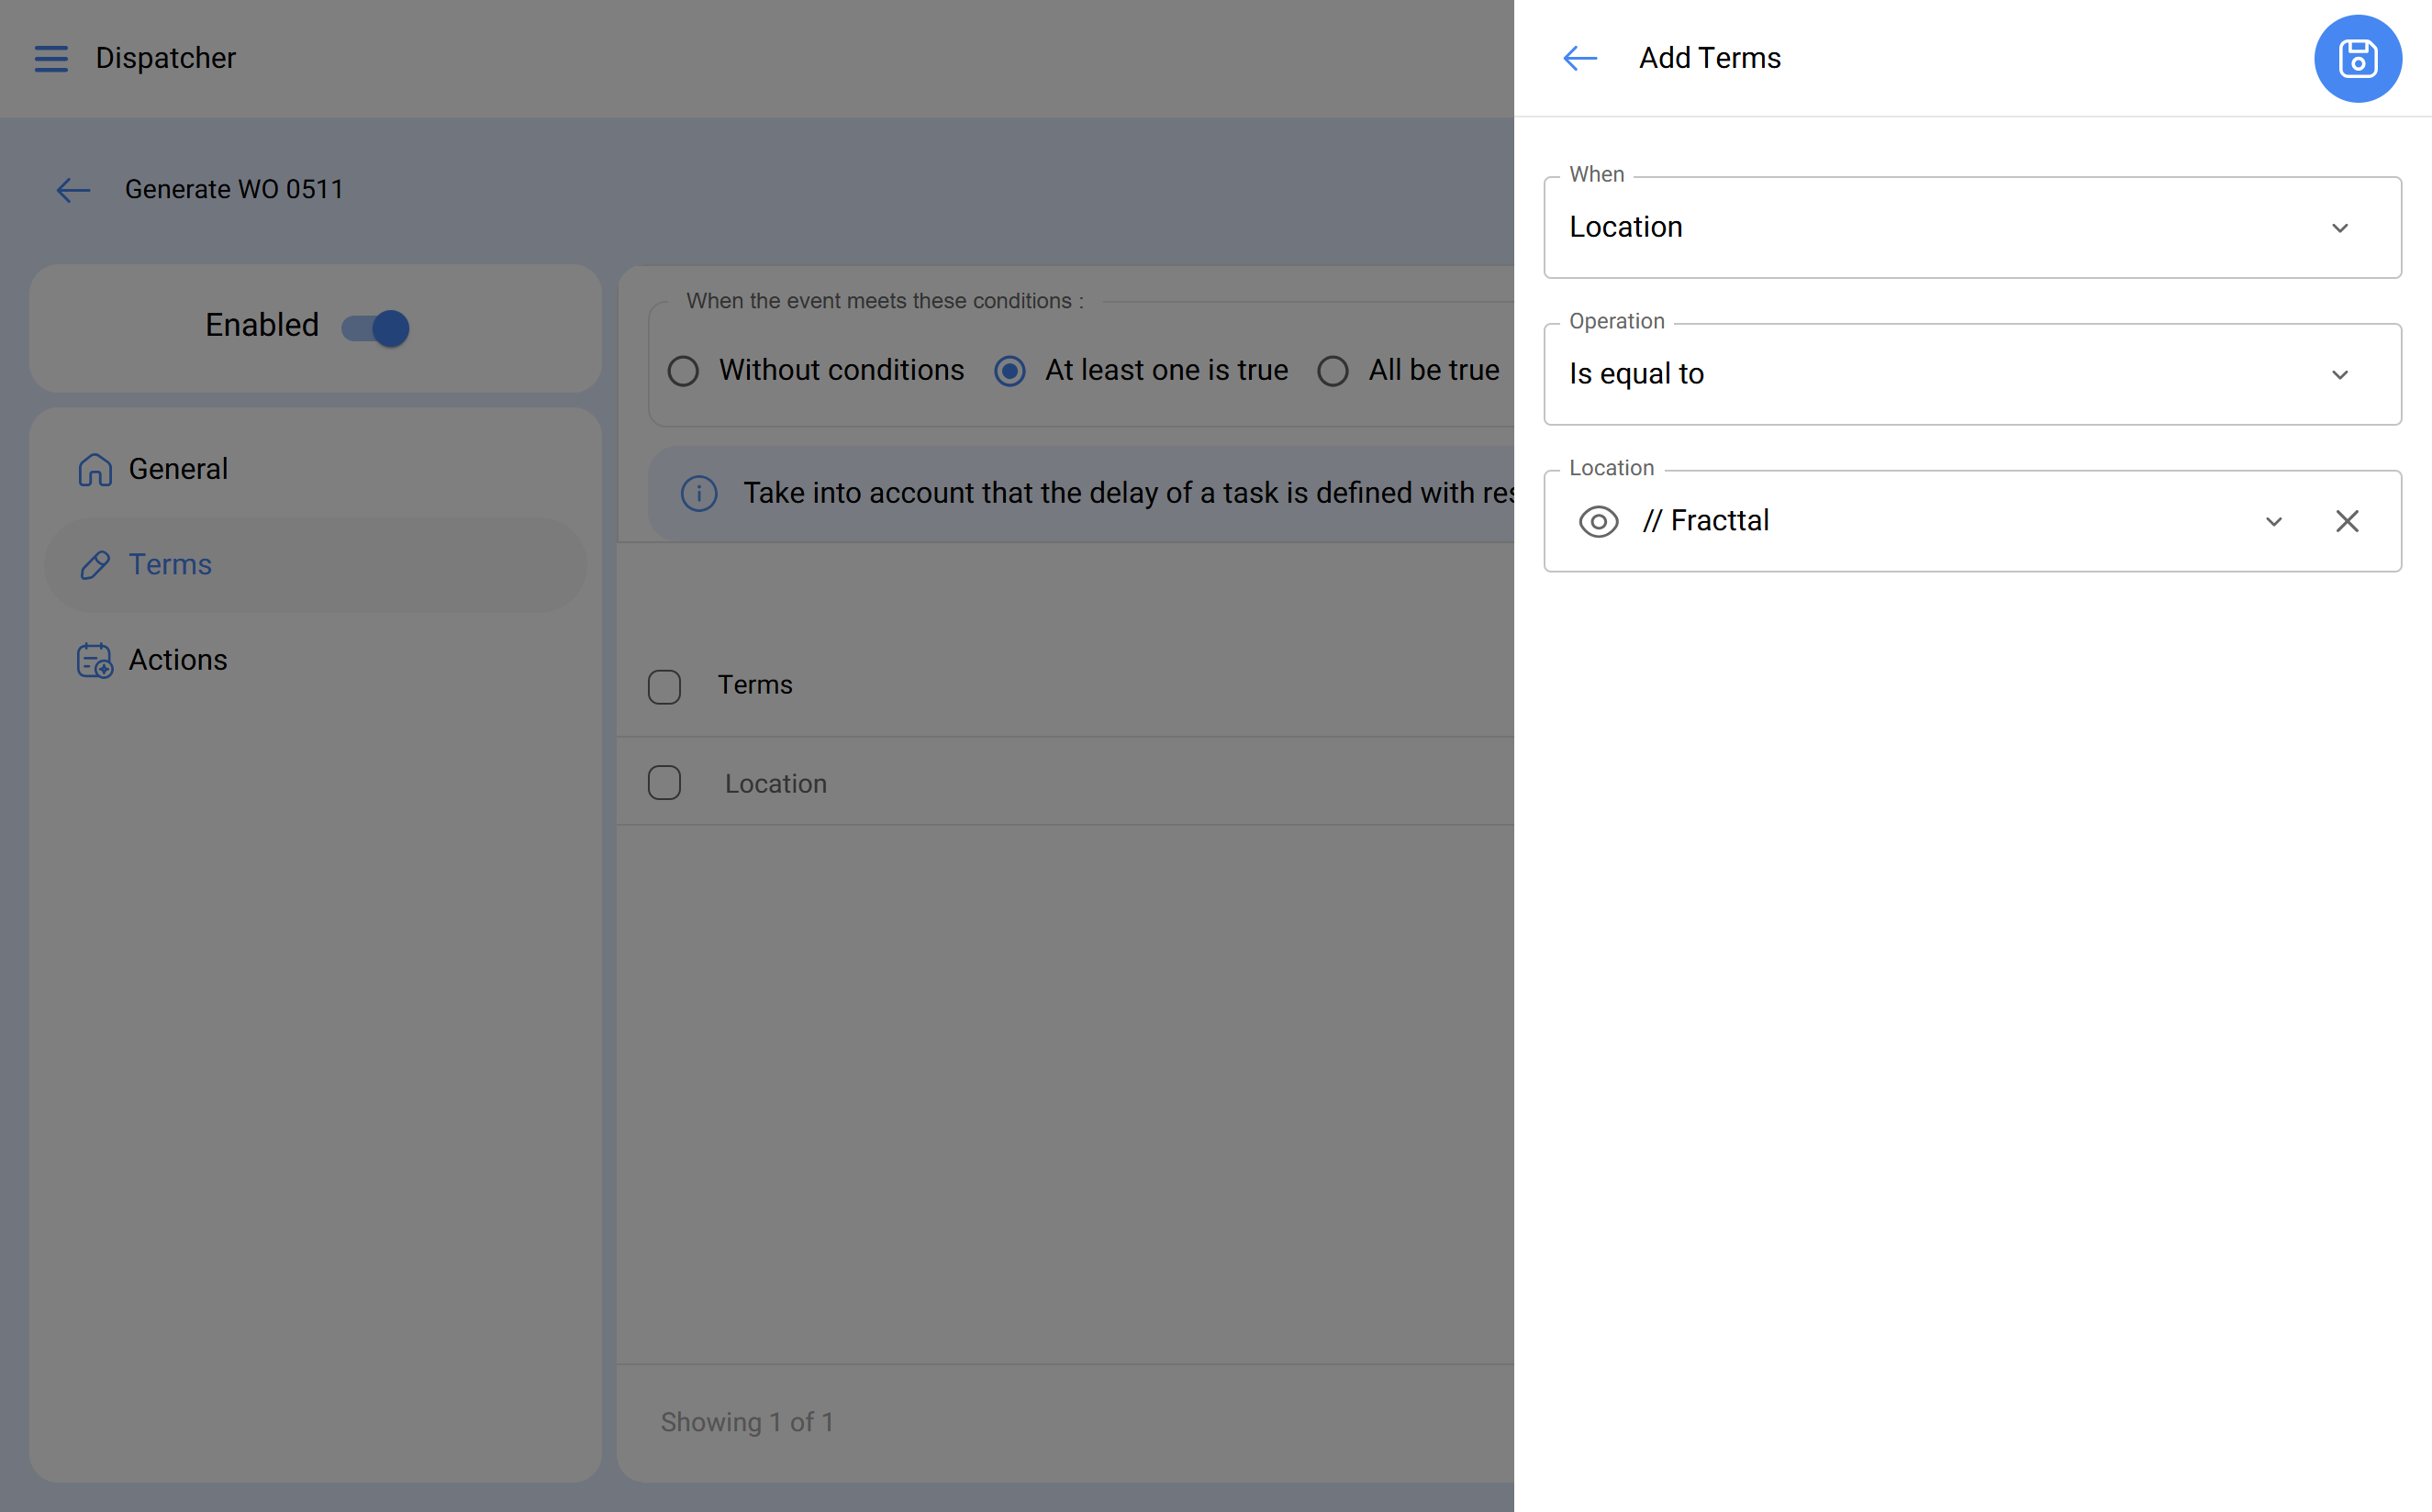Click the eye icon in the Location field
This screenshot has width=2432, height=1512.
(1598, 521)
